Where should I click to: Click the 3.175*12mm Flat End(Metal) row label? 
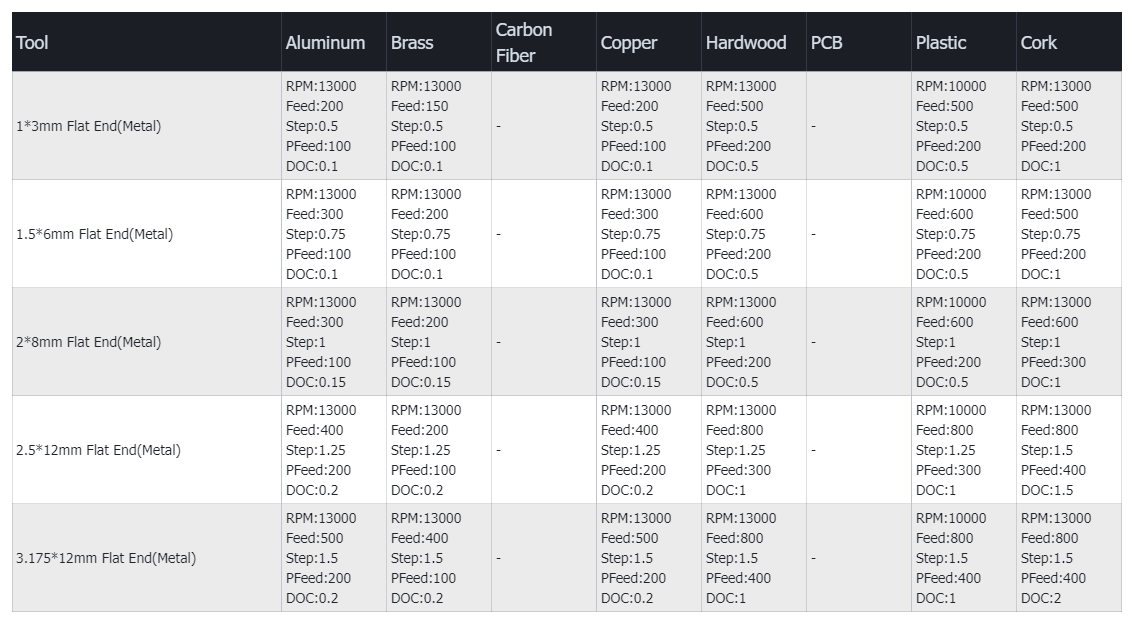tap(107, 558)
